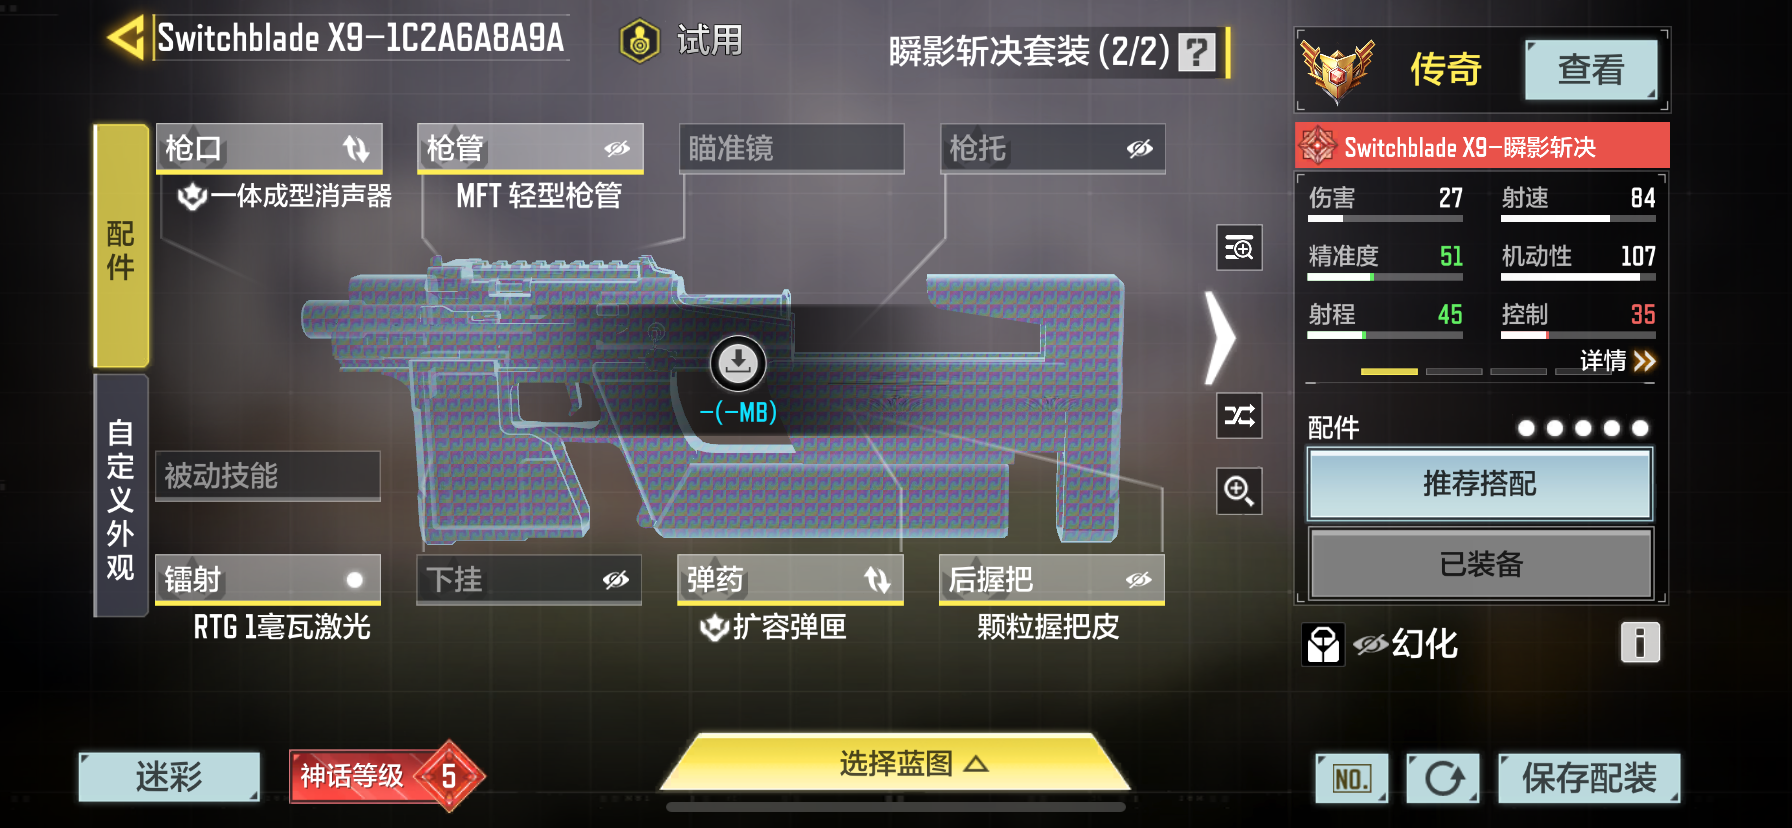The image size is (1792, 828).
Task: Click the shuffle random icon
Action: [1239, 415]
